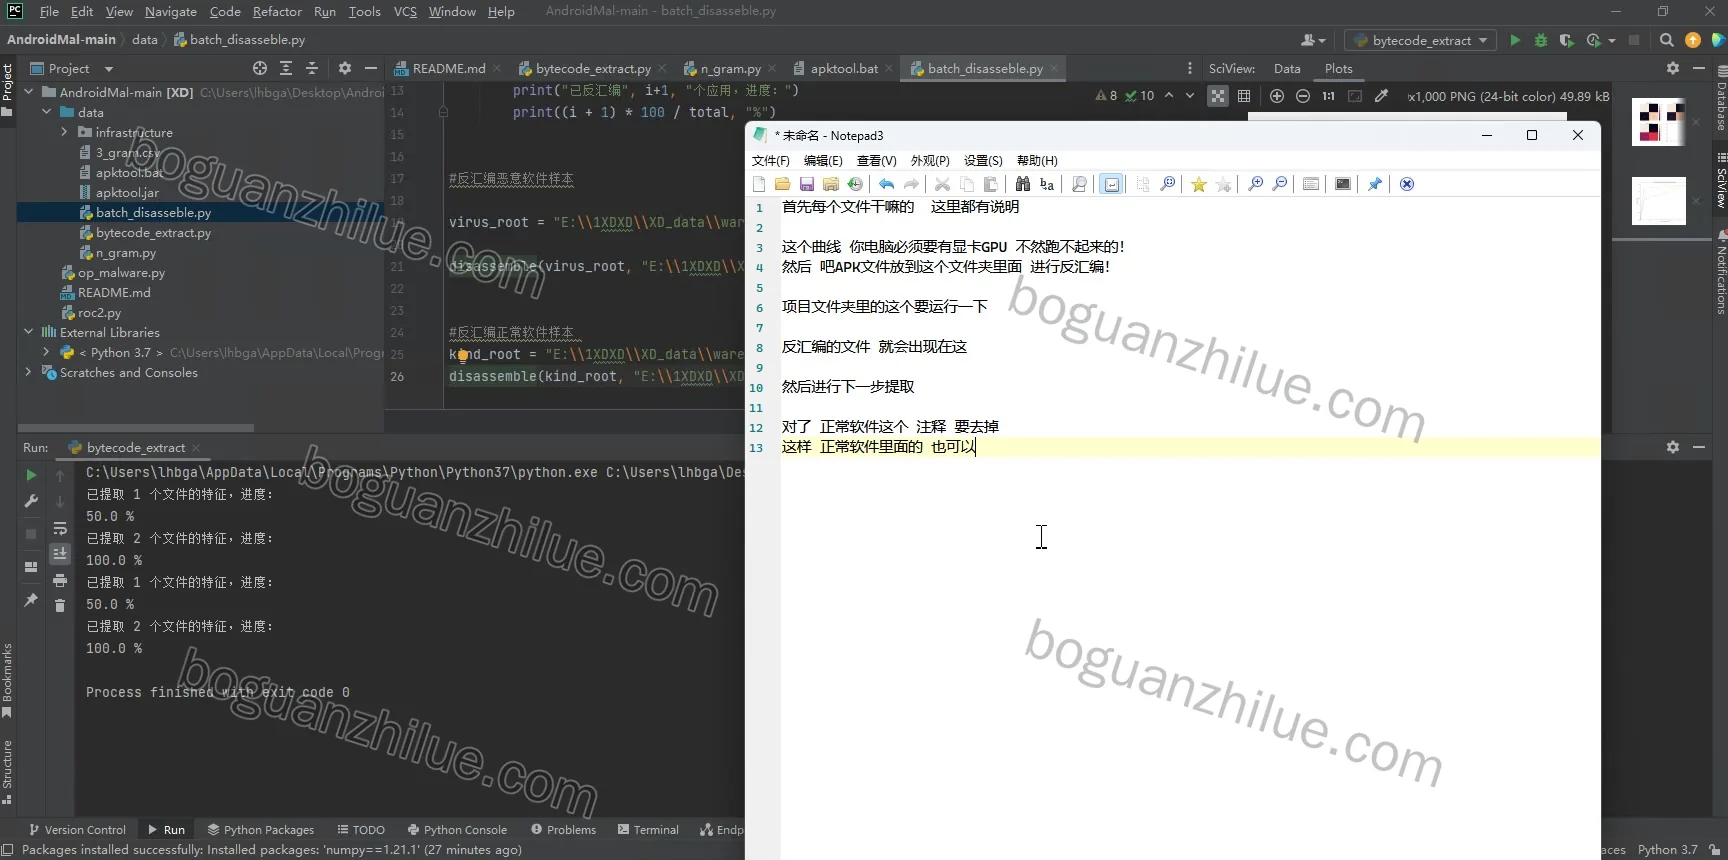Click the yellow star favorites icon in Notepad3
This screenshot has width=1728, height=860.
[x=1198, y=184]
